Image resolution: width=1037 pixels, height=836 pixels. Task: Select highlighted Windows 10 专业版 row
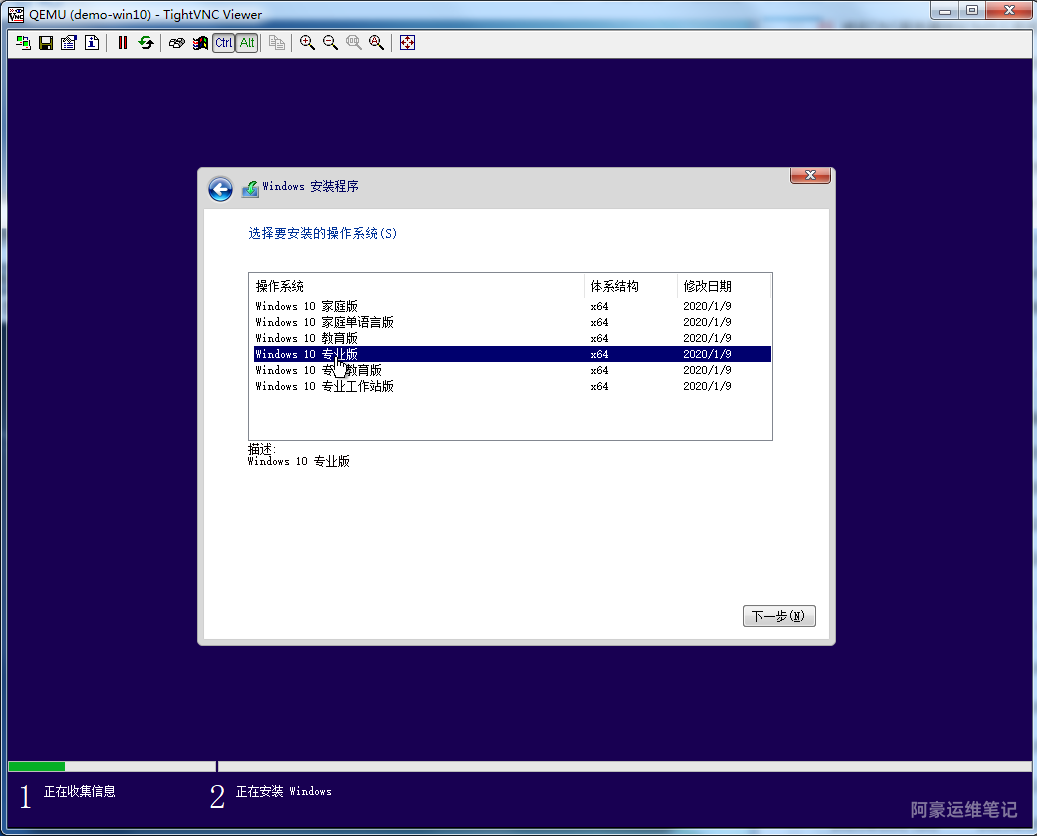click(513, 354)
